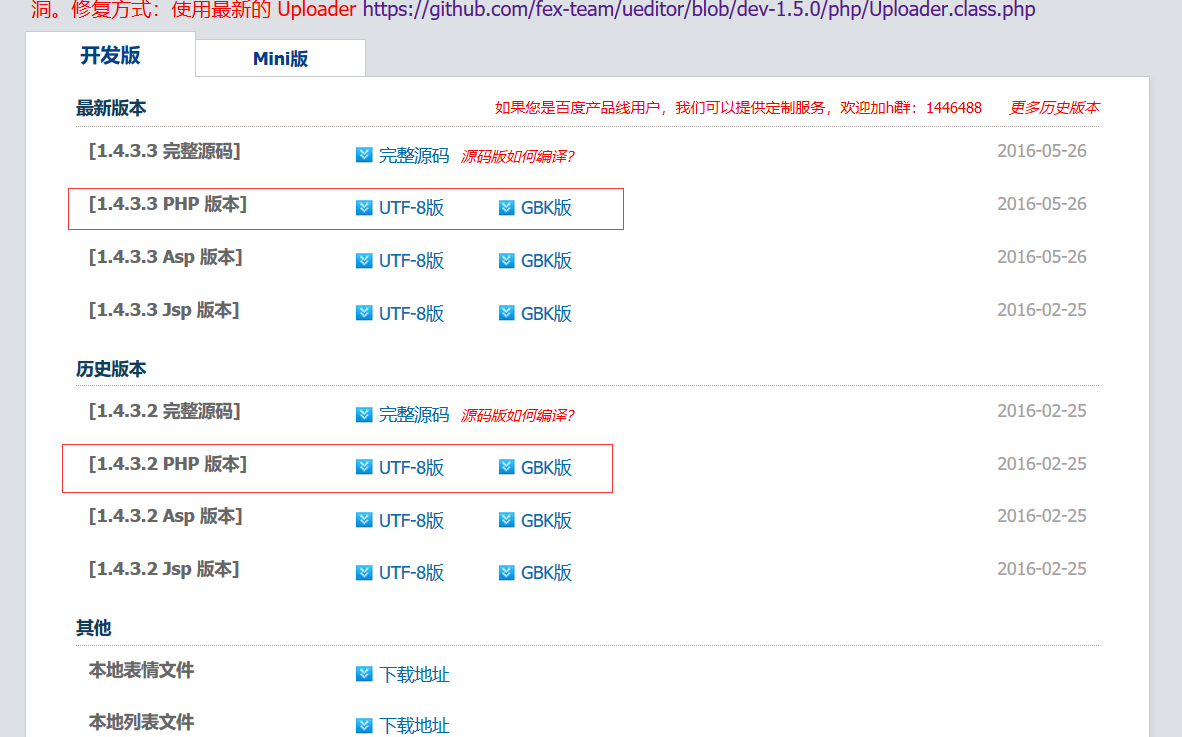
Task: Download 1.4.3.3 Jsp UTF-8版
Action: pyautogui.click(x=411, y=313)
